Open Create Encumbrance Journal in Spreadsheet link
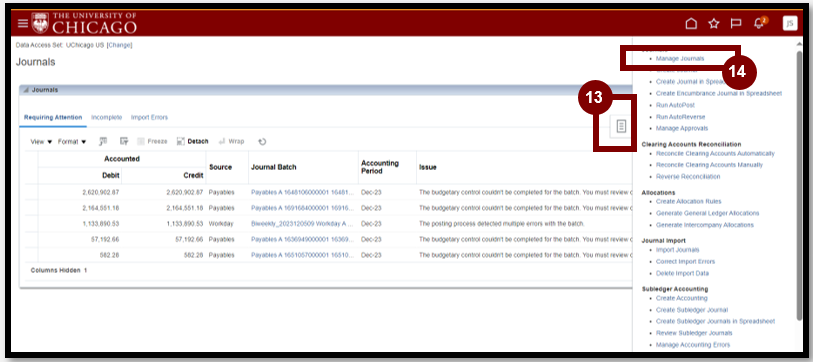 click(719, 93)
